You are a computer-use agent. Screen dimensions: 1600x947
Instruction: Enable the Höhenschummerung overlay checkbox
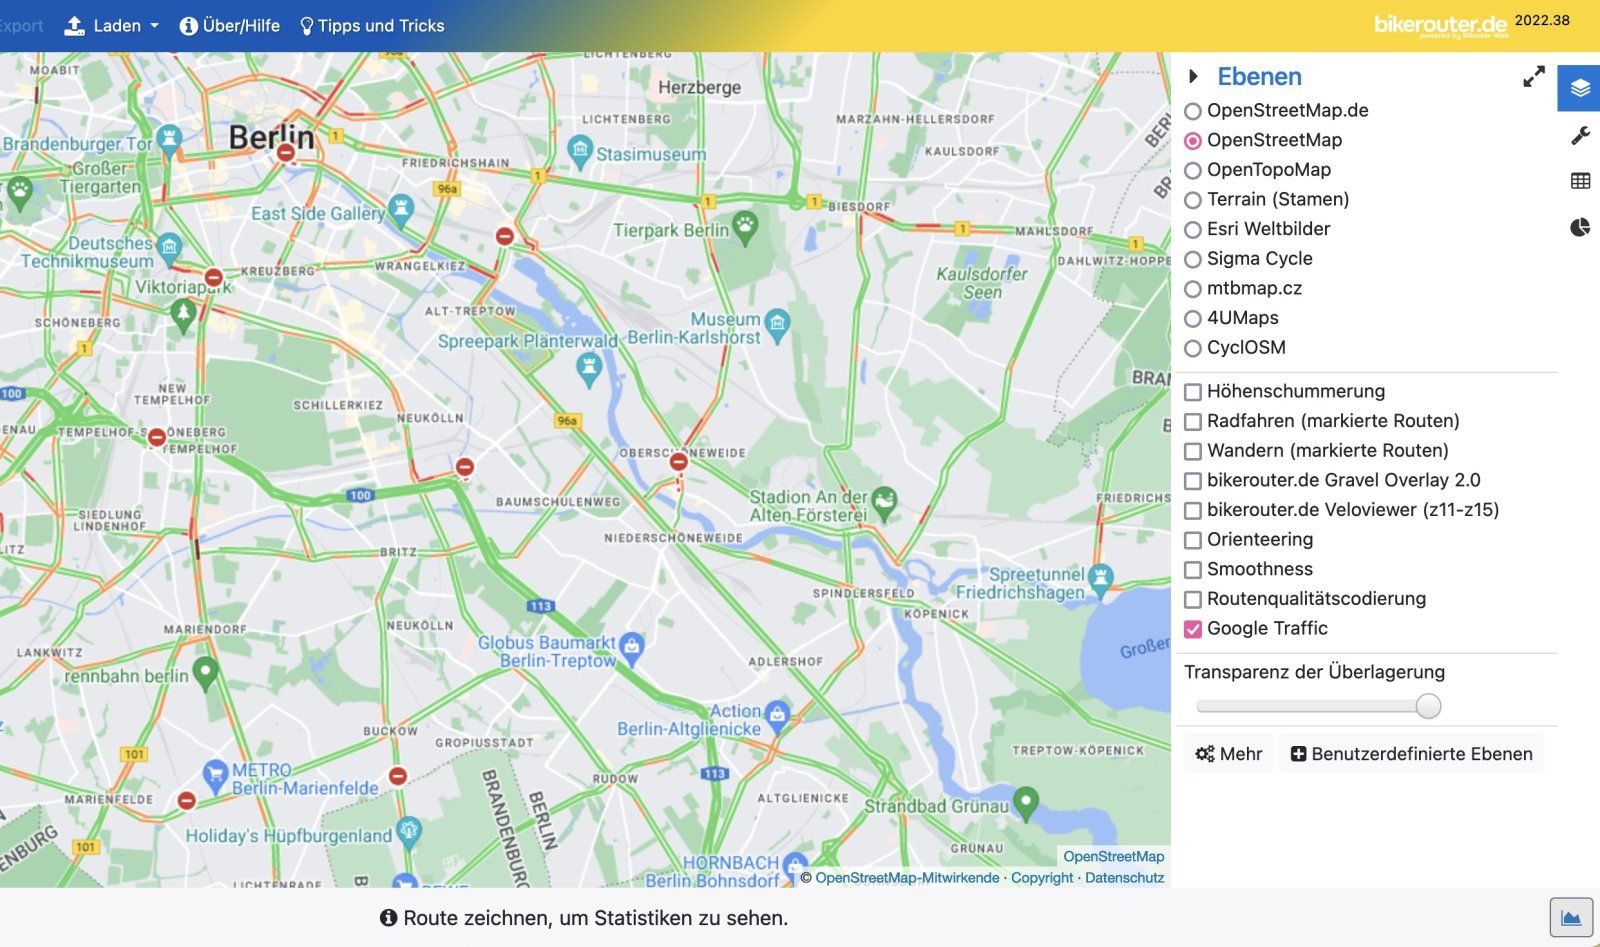click(1193, 392)
